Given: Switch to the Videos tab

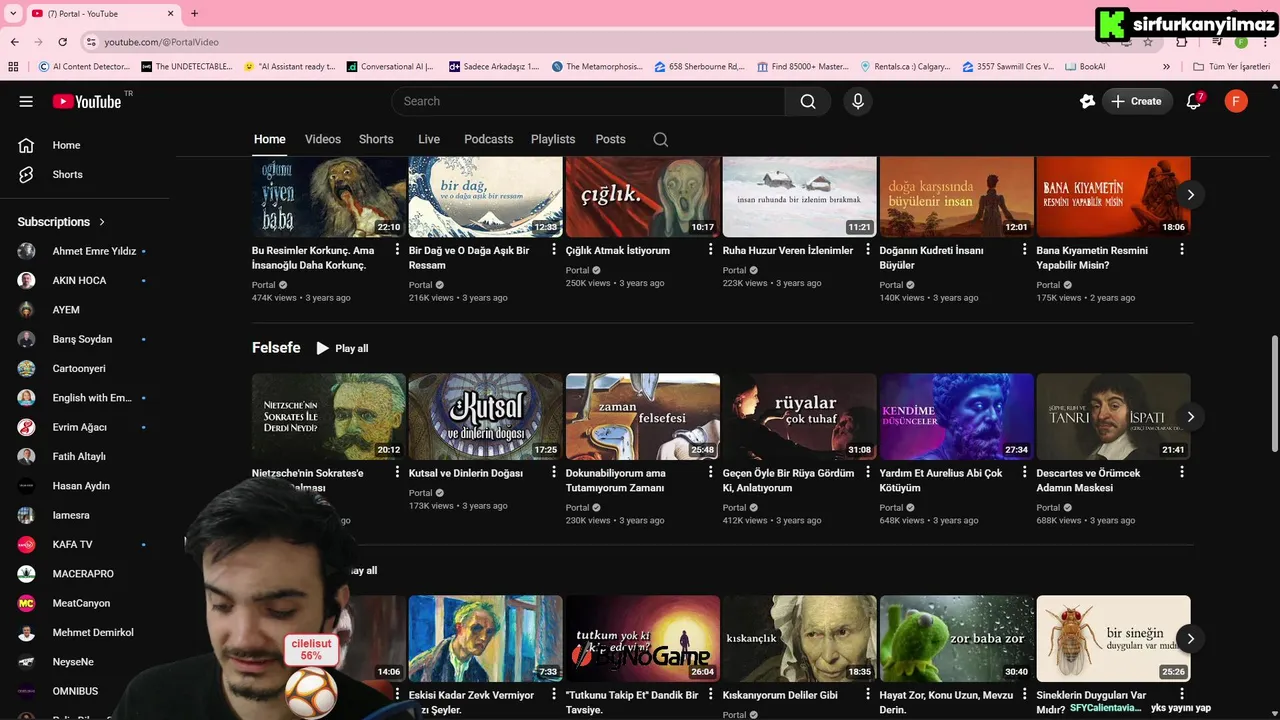Looking at the screenshot, I should [x=323, y=139].
